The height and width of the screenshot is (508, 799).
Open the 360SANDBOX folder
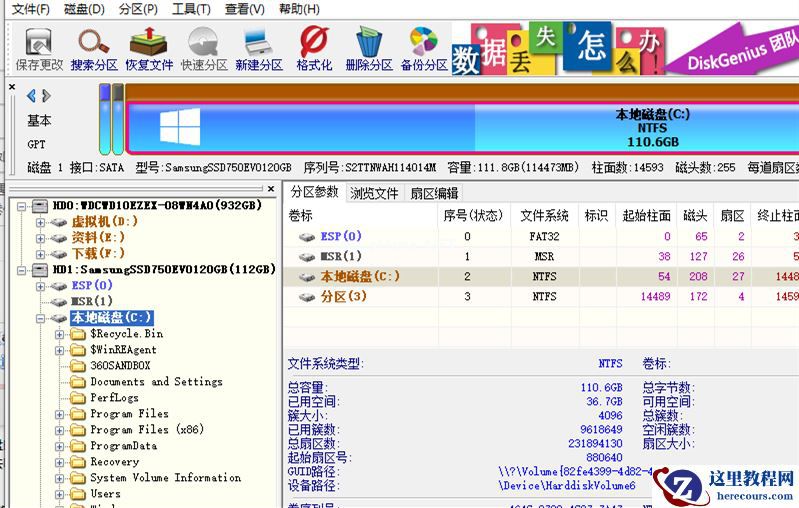[120, 365]
